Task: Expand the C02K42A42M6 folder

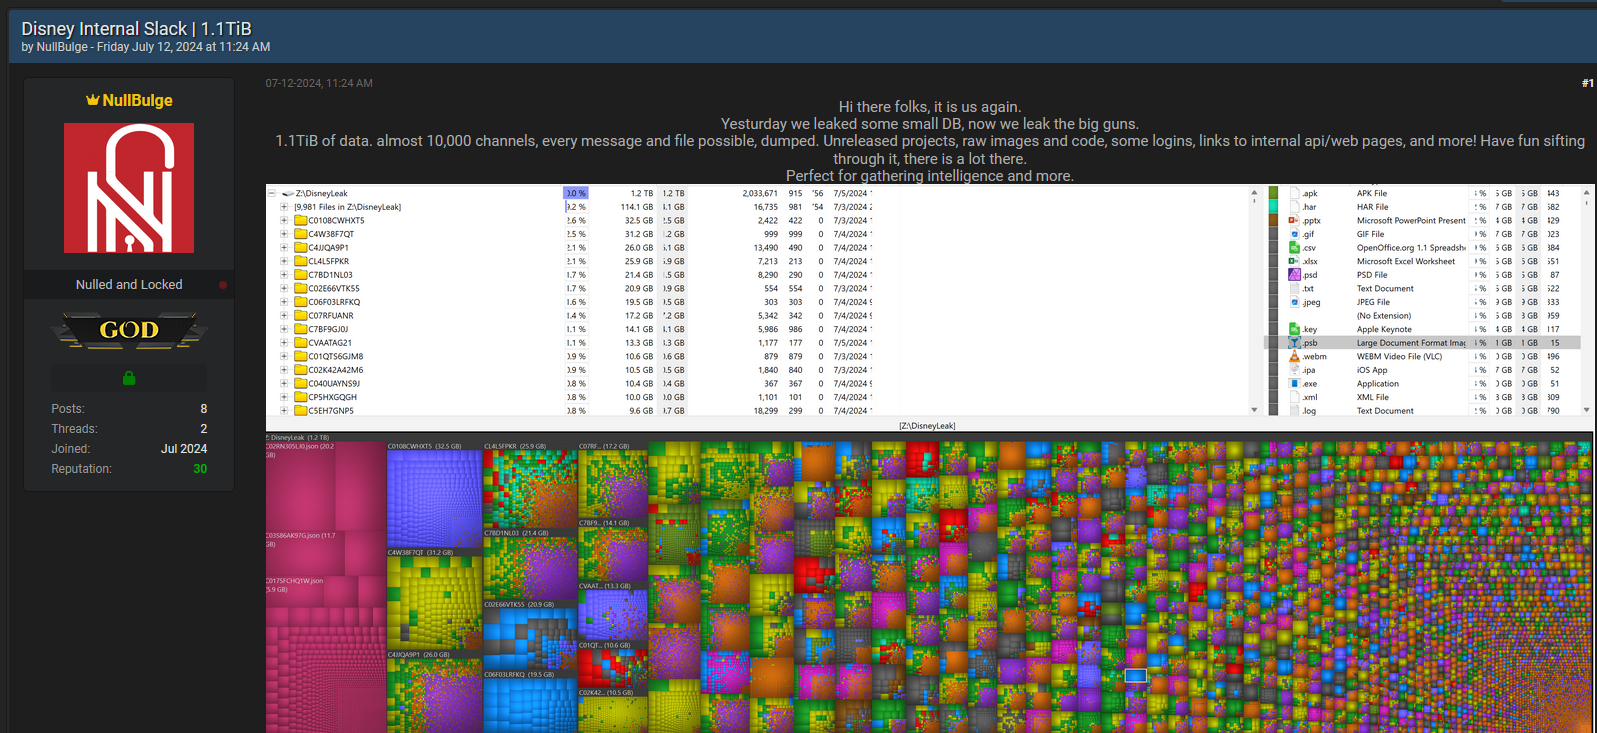Action: (284, 370)
